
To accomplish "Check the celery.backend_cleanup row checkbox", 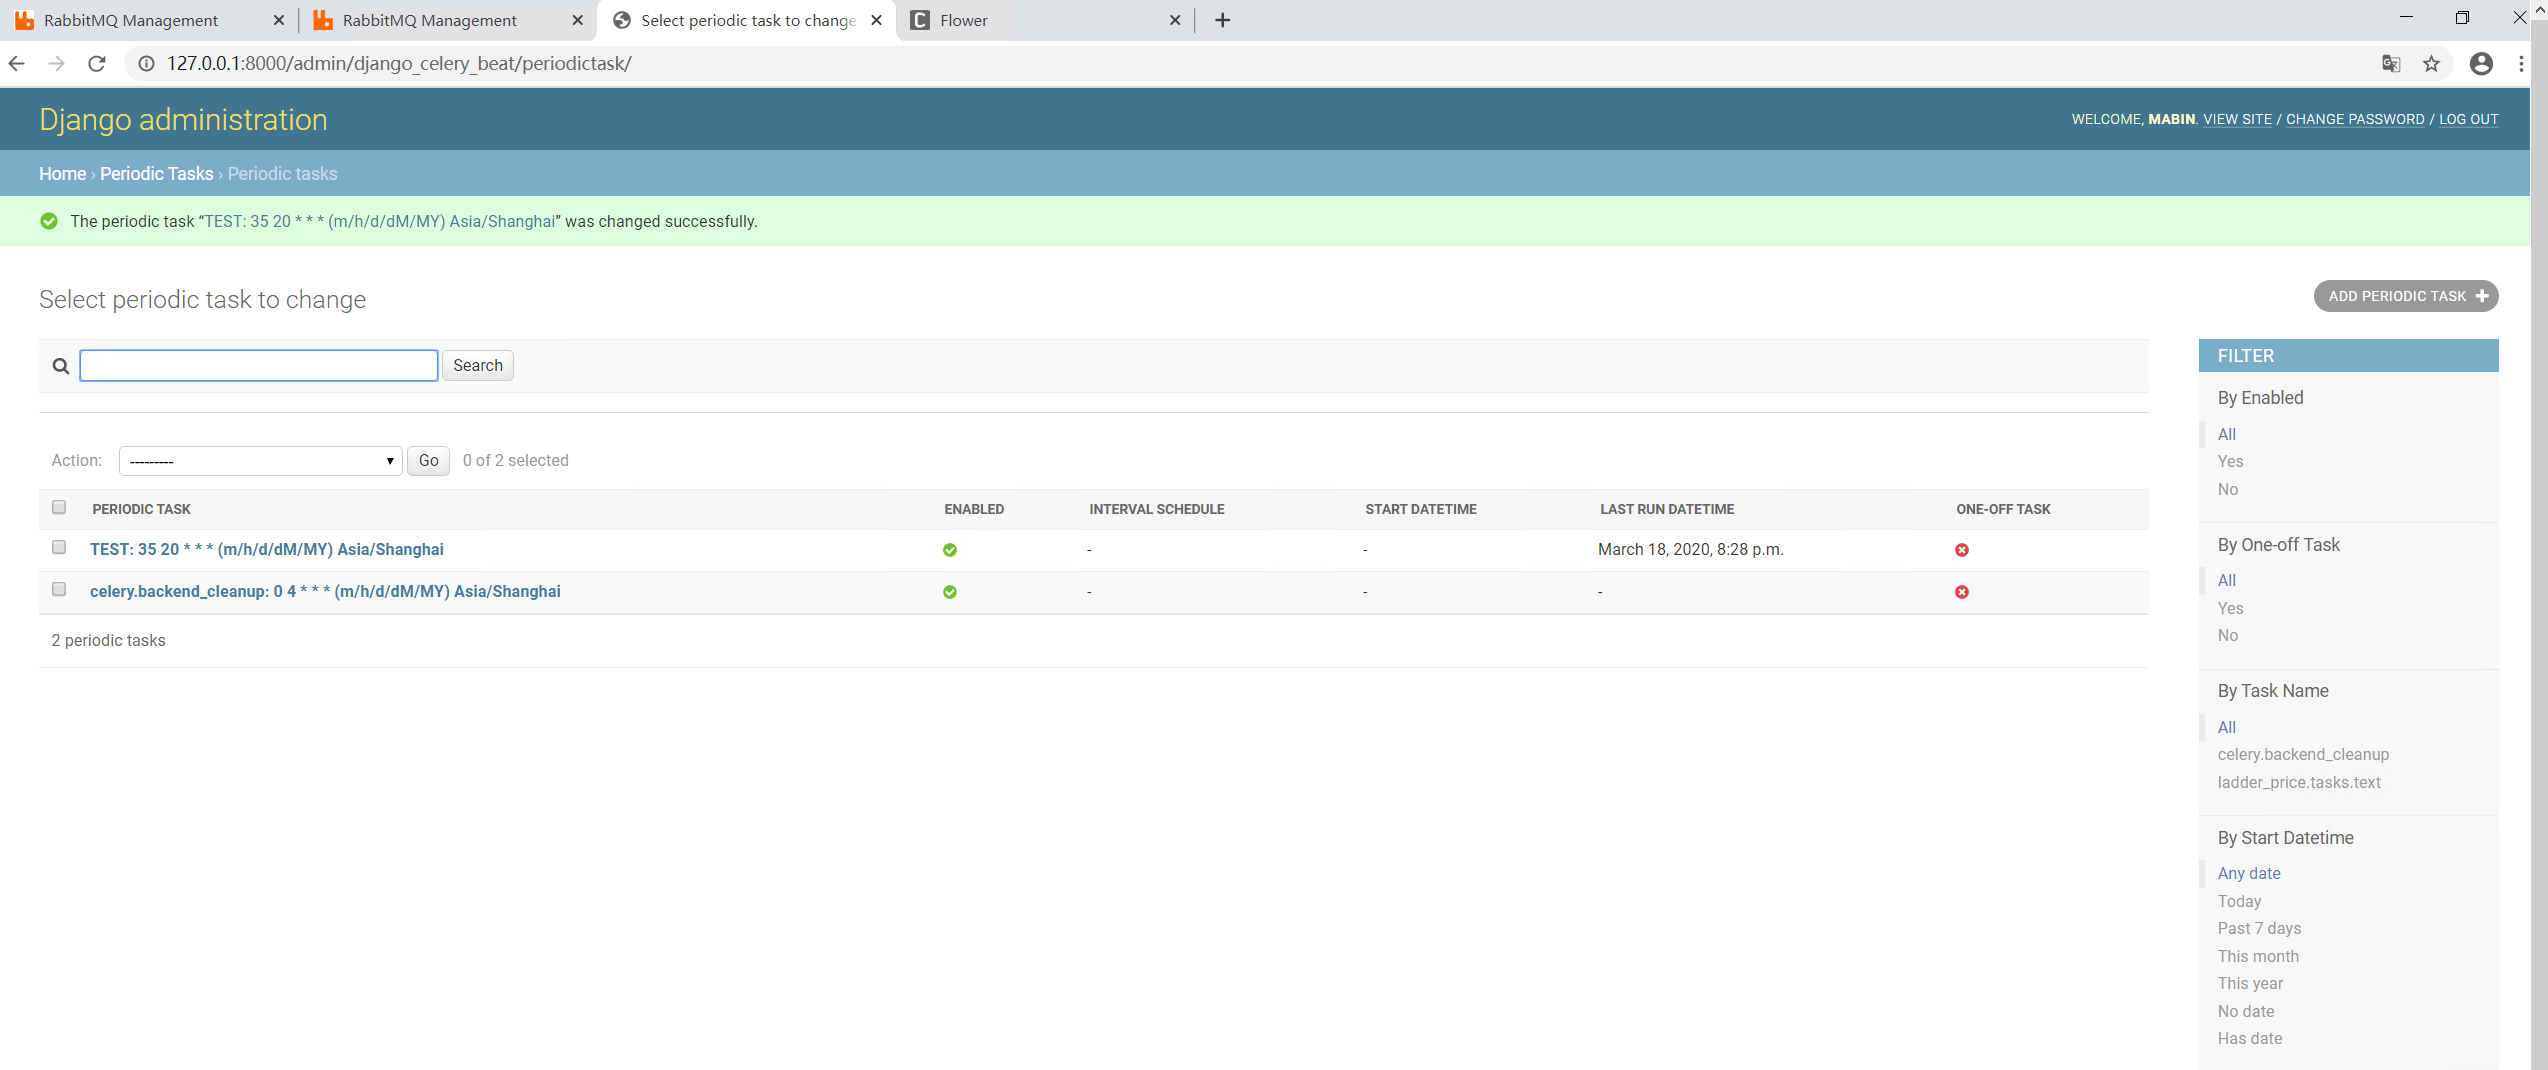I will tap(59, 589).
